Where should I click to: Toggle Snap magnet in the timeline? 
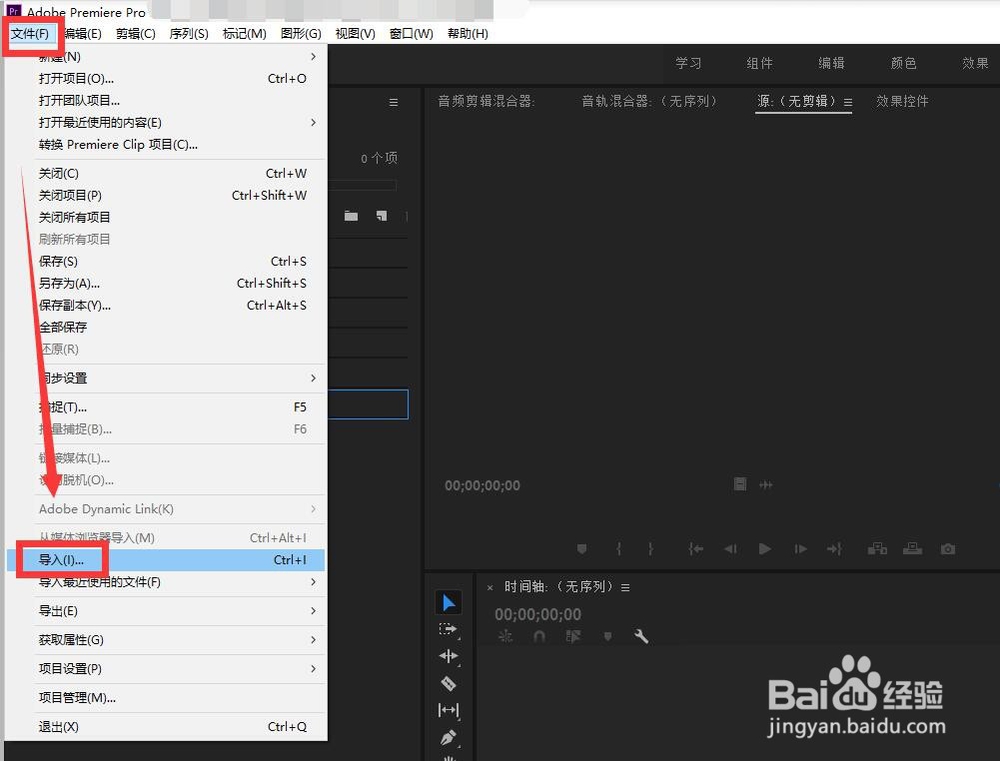[540, 636]
